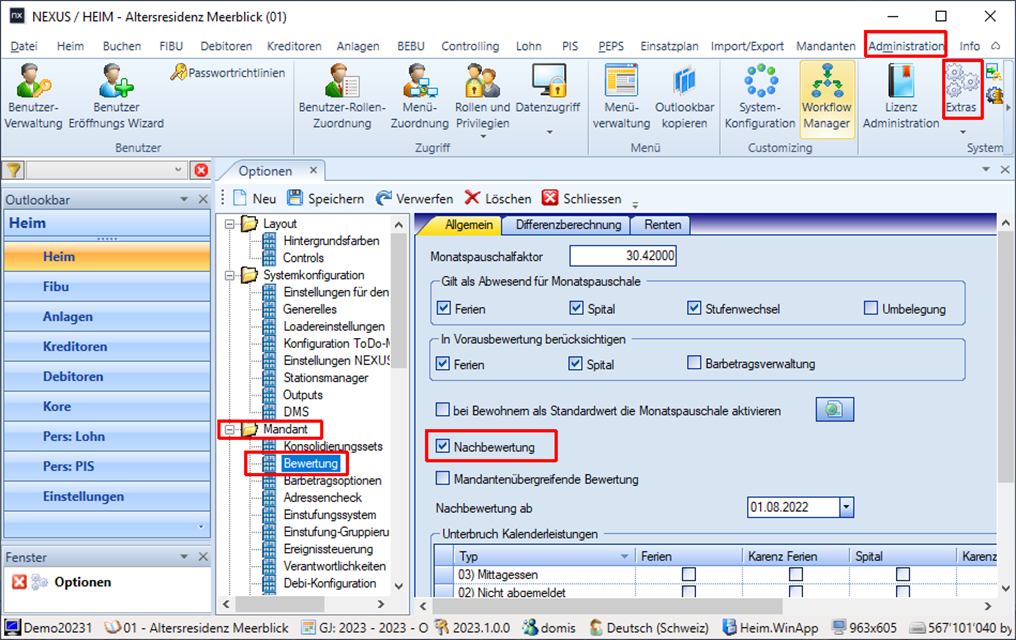The height and width of the screenshot is (640, 1016).
Task: Collapse the Systemkonfiguration tree folder
Action: pos(229,275)
